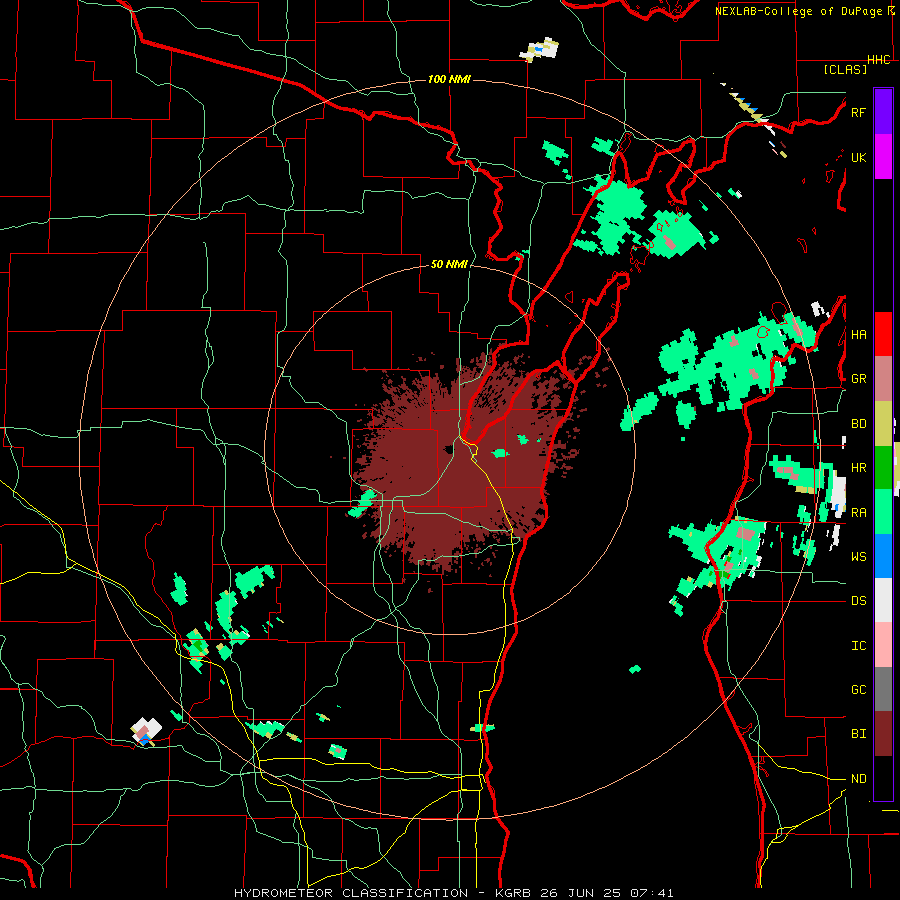Image resolution: width=900 pixels, height=900 pixels.
Task: Select the BD big drops swatch
Action: pyautogui.click(x=883, y=423)
